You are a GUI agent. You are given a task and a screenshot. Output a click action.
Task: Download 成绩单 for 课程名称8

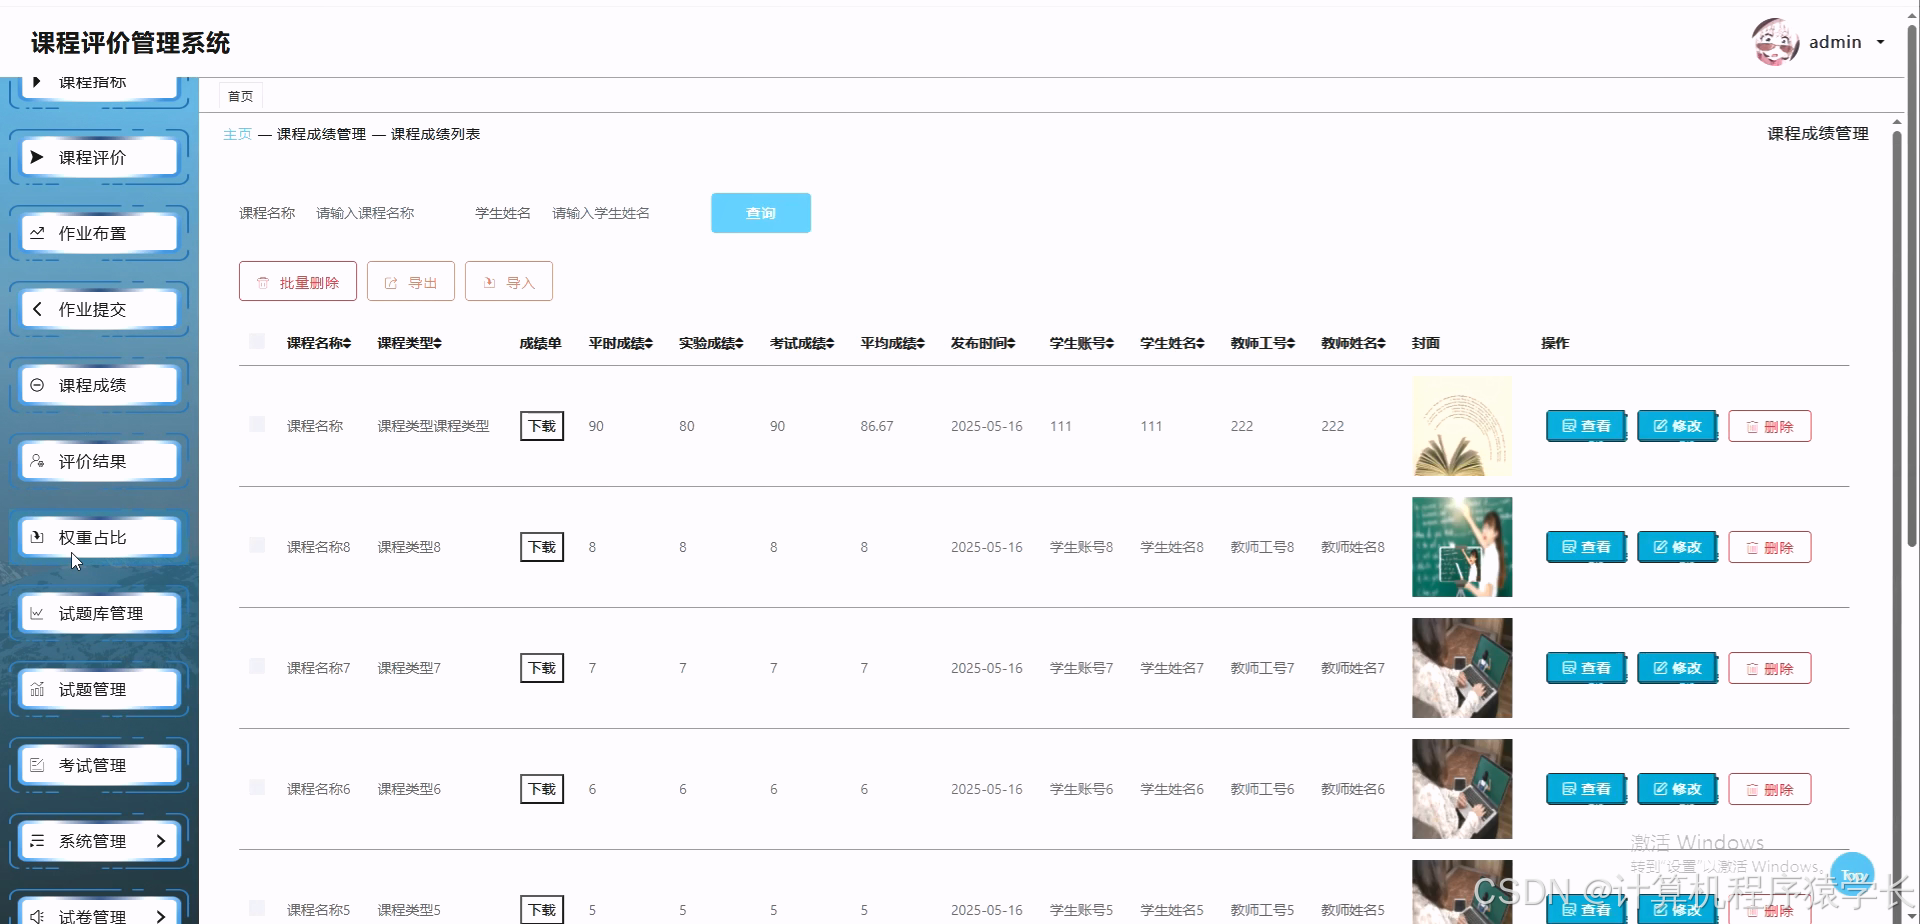tap(542, 547)
